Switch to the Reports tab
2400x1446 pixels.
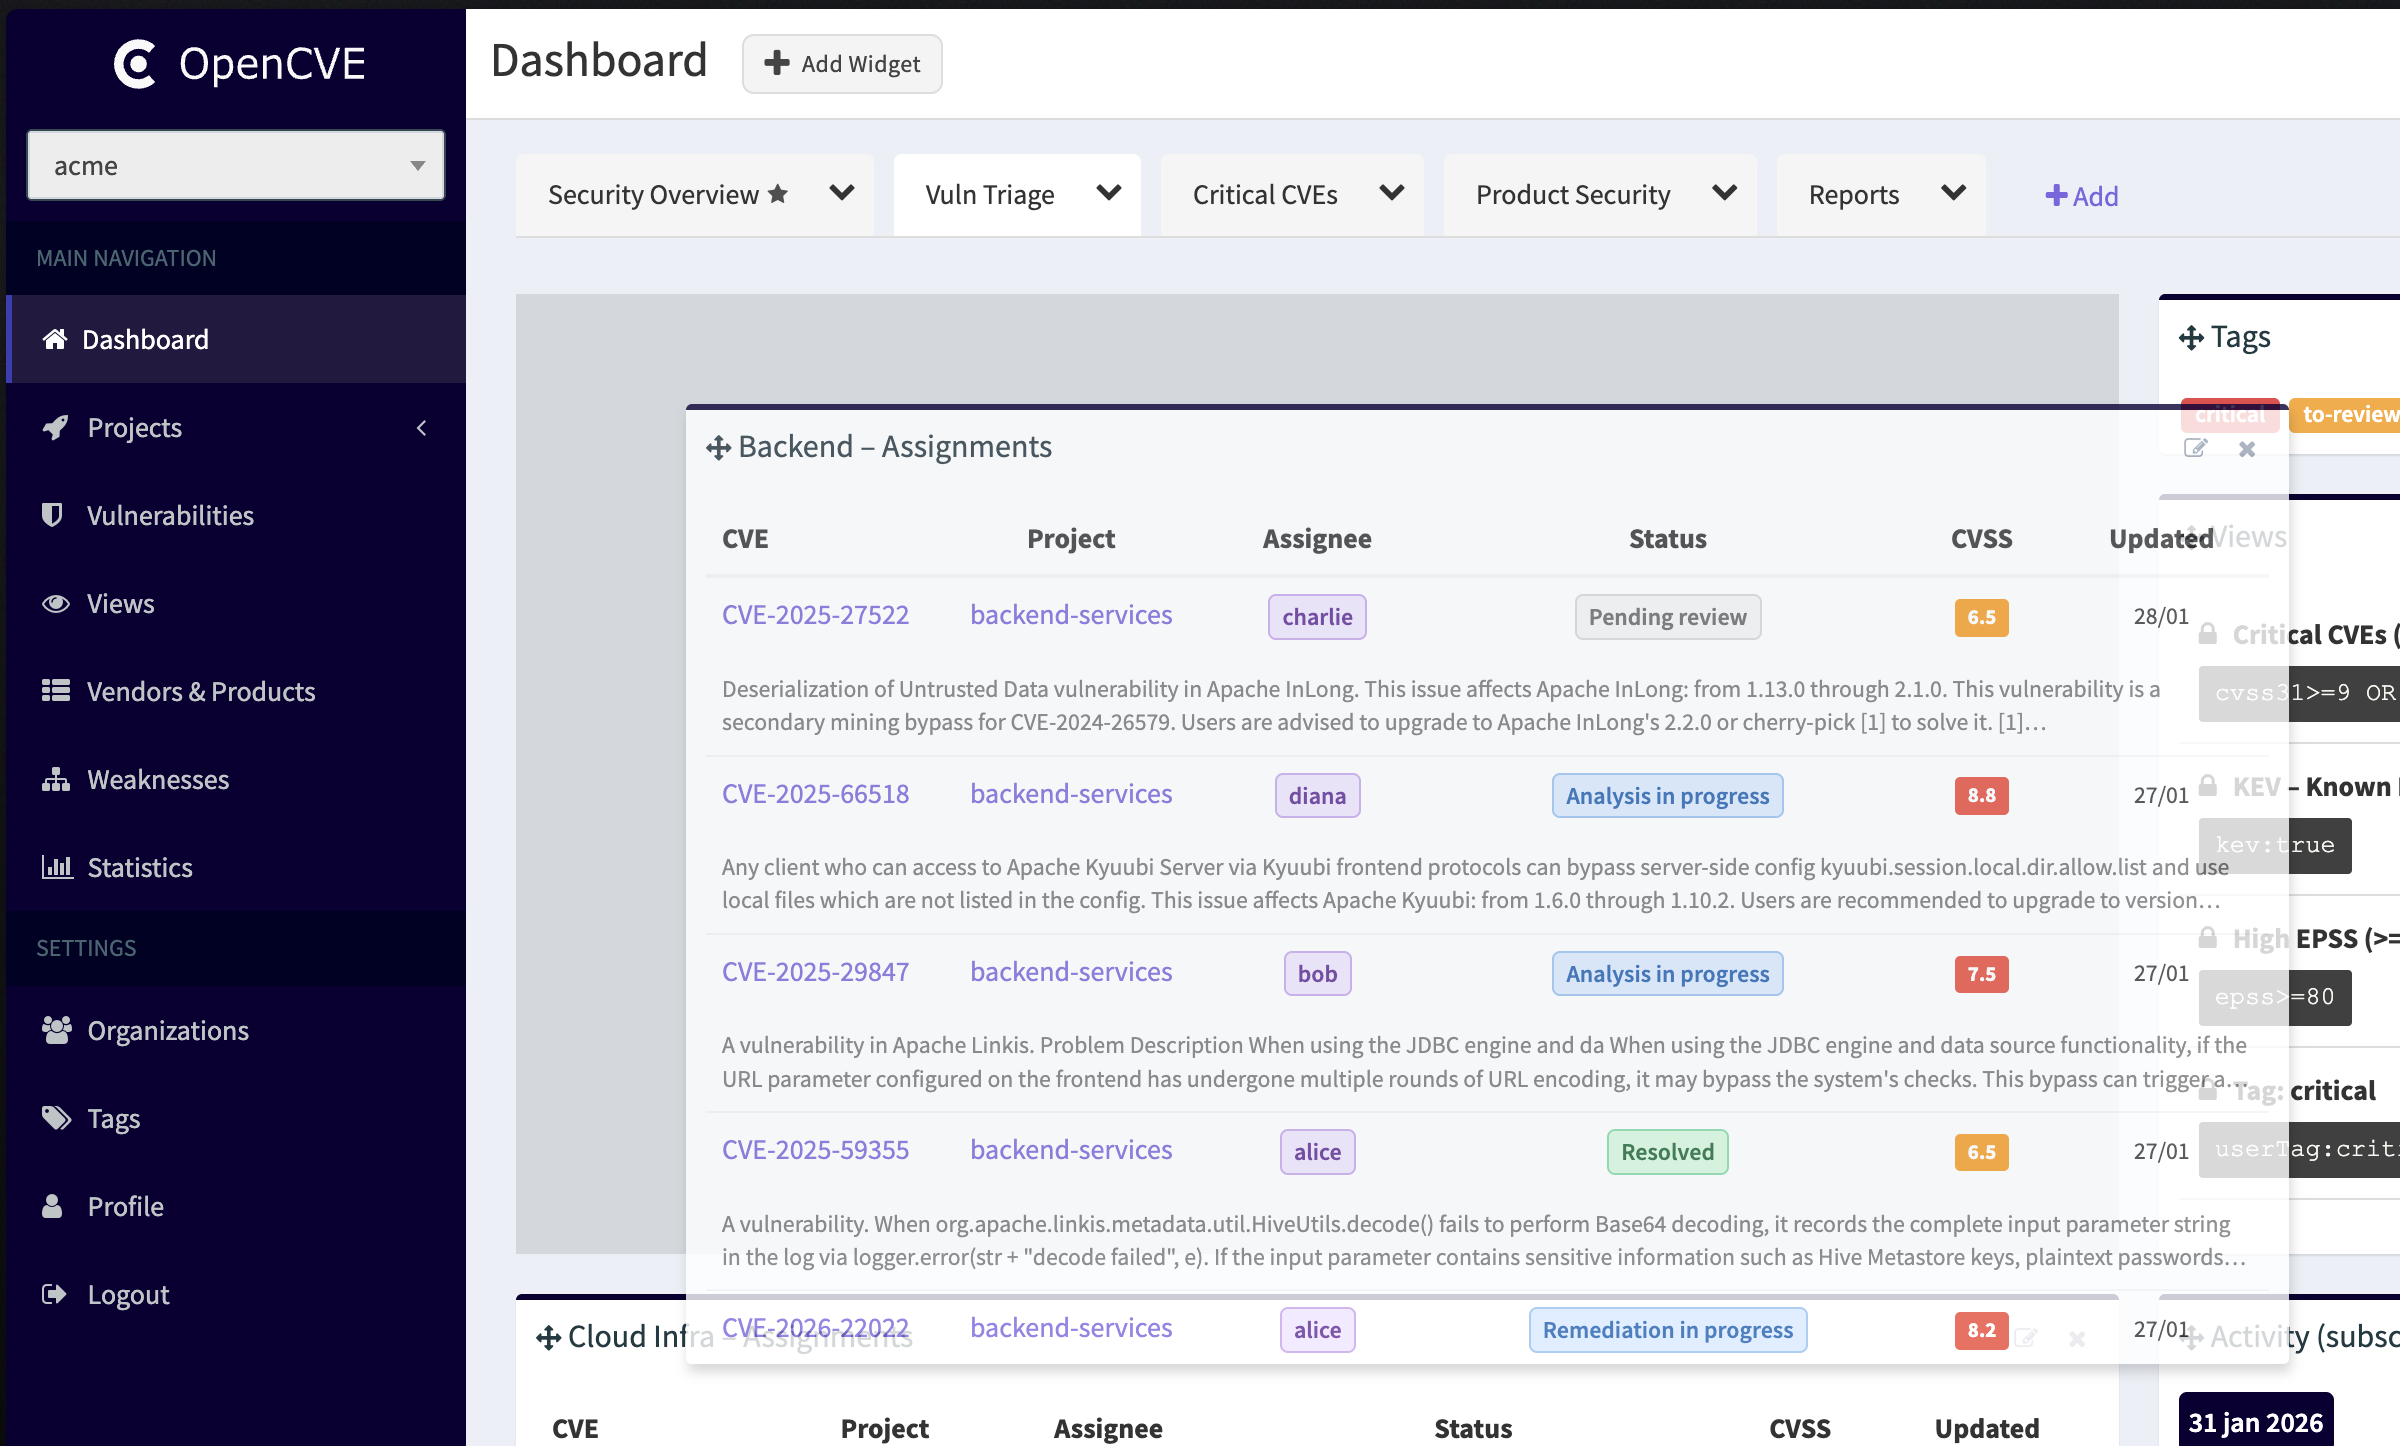(1853, 195)
